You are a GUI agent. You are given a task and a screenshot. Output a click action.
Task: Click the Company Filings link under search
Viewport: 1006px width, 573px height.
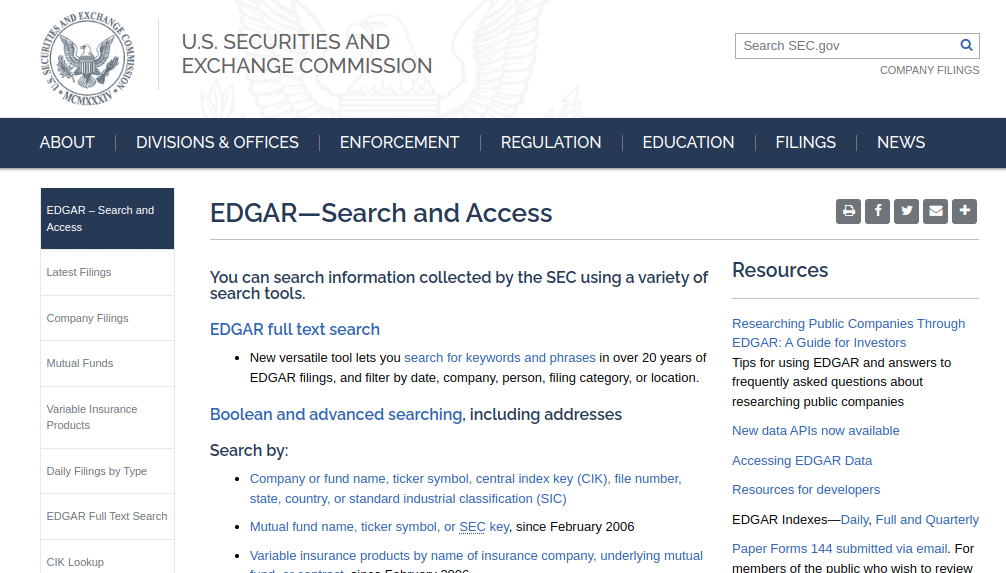[929, 70]
